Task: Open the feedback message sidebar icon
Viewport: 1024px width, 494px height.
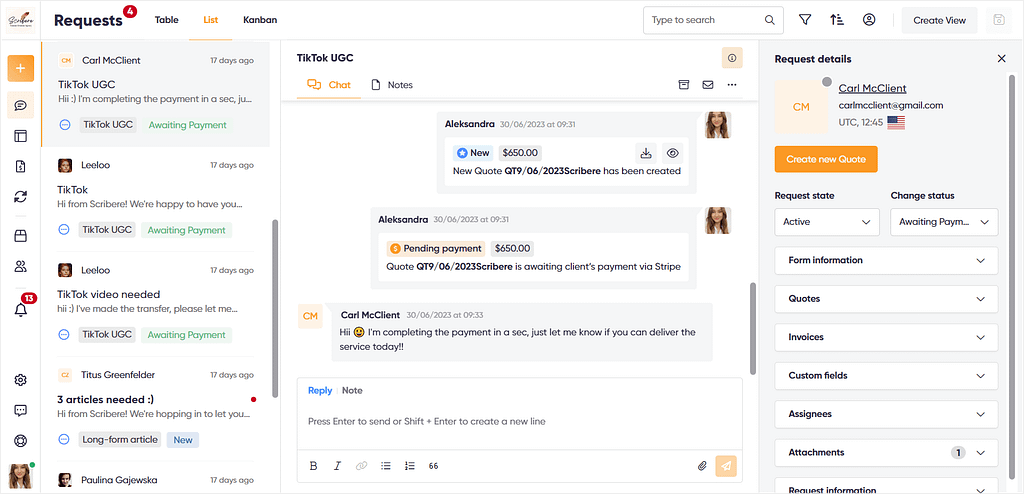Action: (20, 410)
